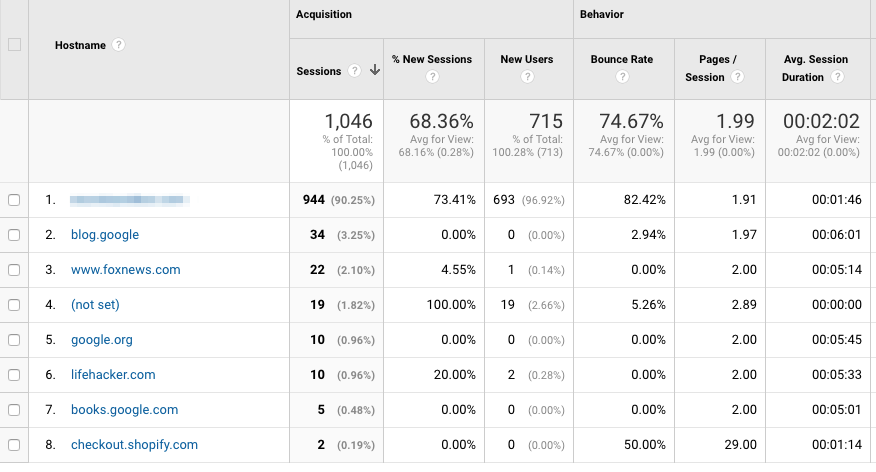Click the blurred first hostname entry
The height and width of the screenshot is (472, 876).
click(x=130, y=200)
